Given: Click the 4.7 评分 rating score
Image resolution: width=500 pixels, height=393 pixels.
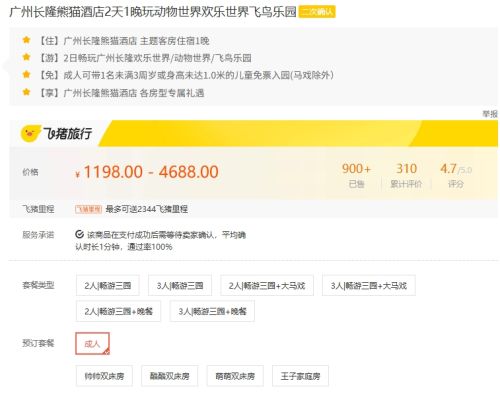Looking at the screenshot, I should pos(456,175).
